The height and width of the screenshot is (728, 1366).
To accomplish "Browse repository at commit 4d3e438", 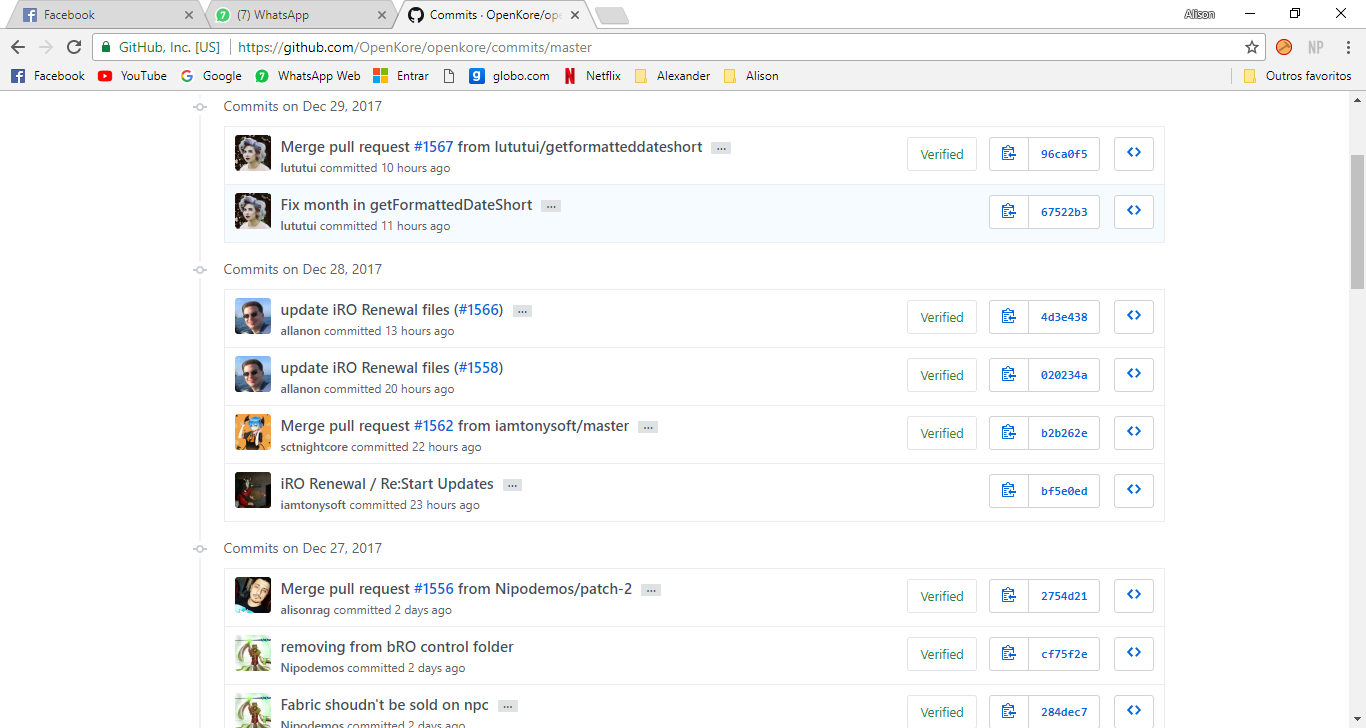I will pyautogui.click(x=1134, y=317).
